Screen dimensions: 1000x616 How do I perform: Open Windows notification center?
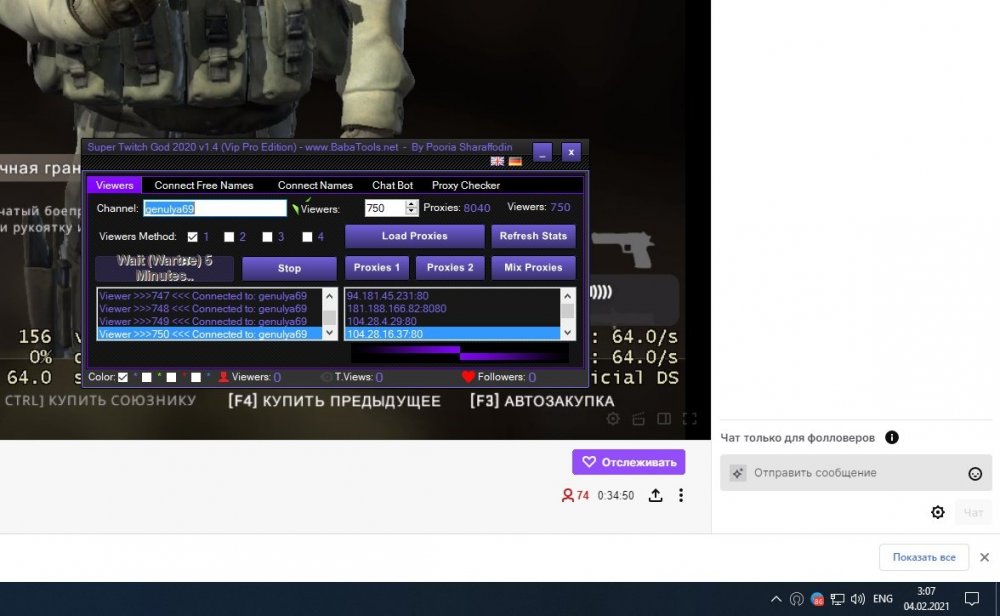point(973,599)
